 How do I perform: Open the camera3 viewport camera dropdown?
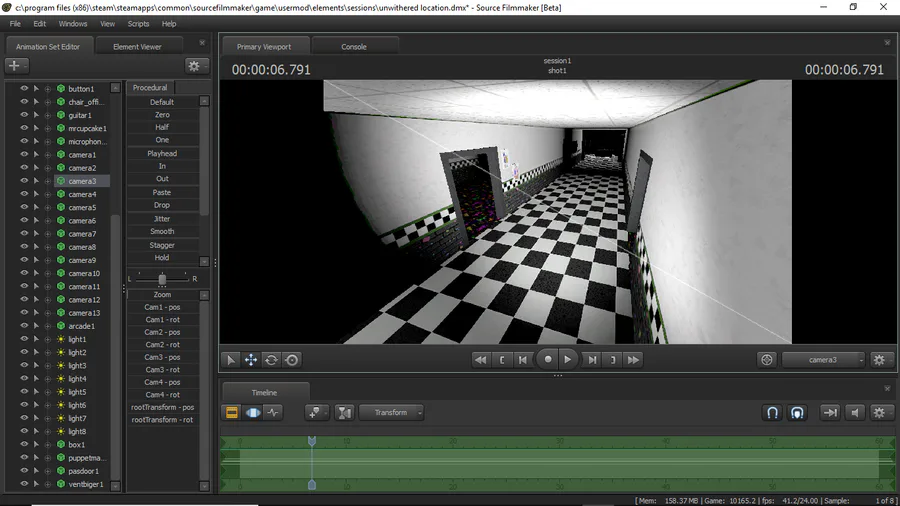click(x=823, y=360)
